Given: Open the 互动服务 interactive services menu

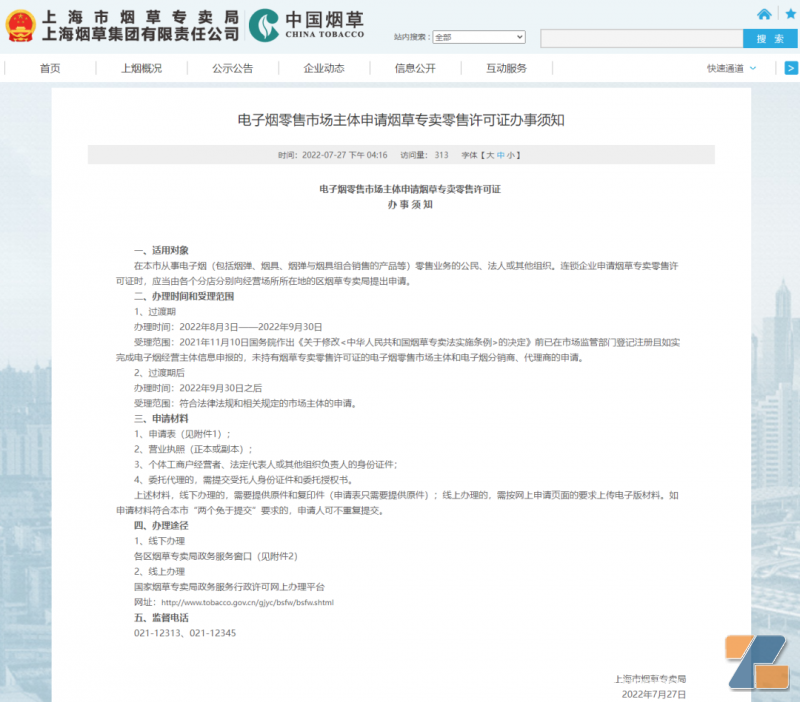Looking at the screenshot, I should coord(507,68).
